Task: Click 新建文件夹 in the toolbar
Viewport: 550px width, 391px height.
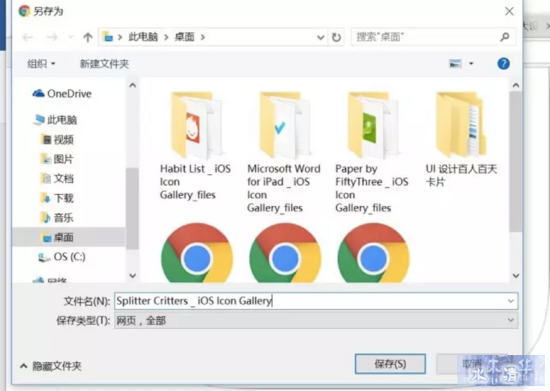Action: (x=104, y=64)
